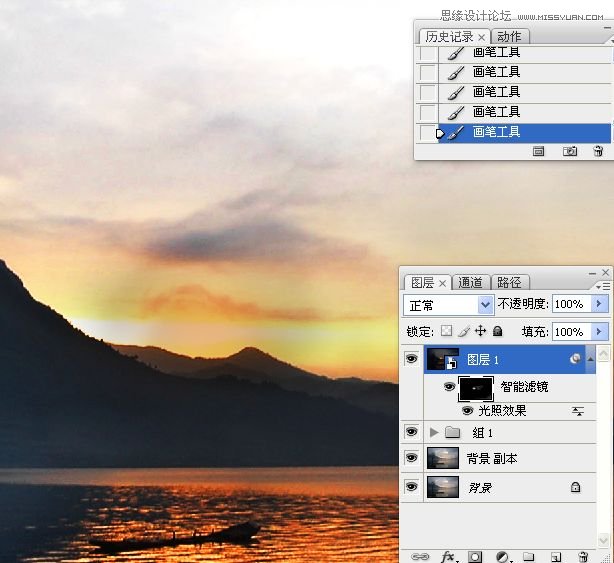Open the Layers panel flyout menu
This screenshot has width=614, height=563.
603,287
